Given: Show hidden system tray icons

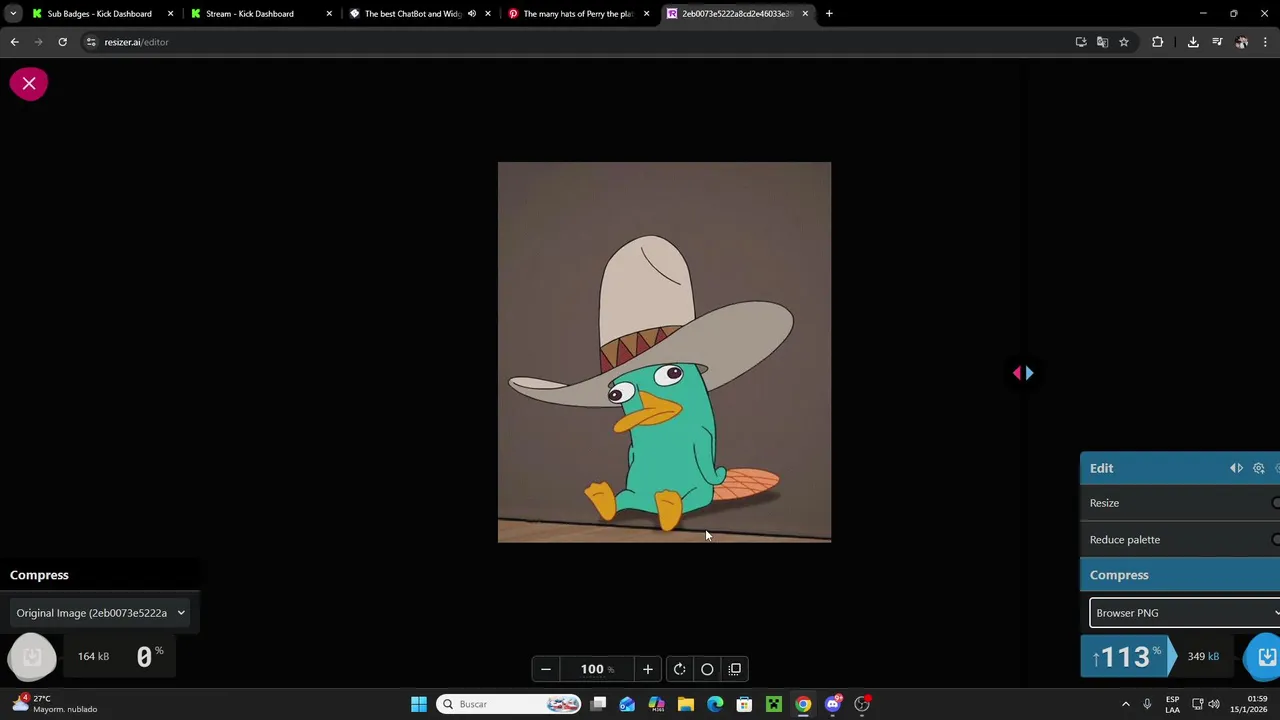Looking at the screenshot, I should coord(1125,704).
